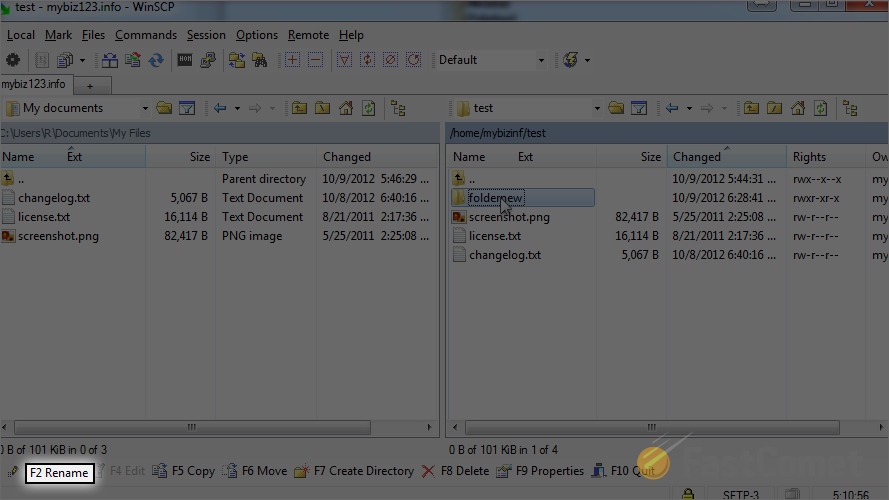Sort local panel by Type column
This screenshot has height=500, width=889.
(x=265, y=156)
